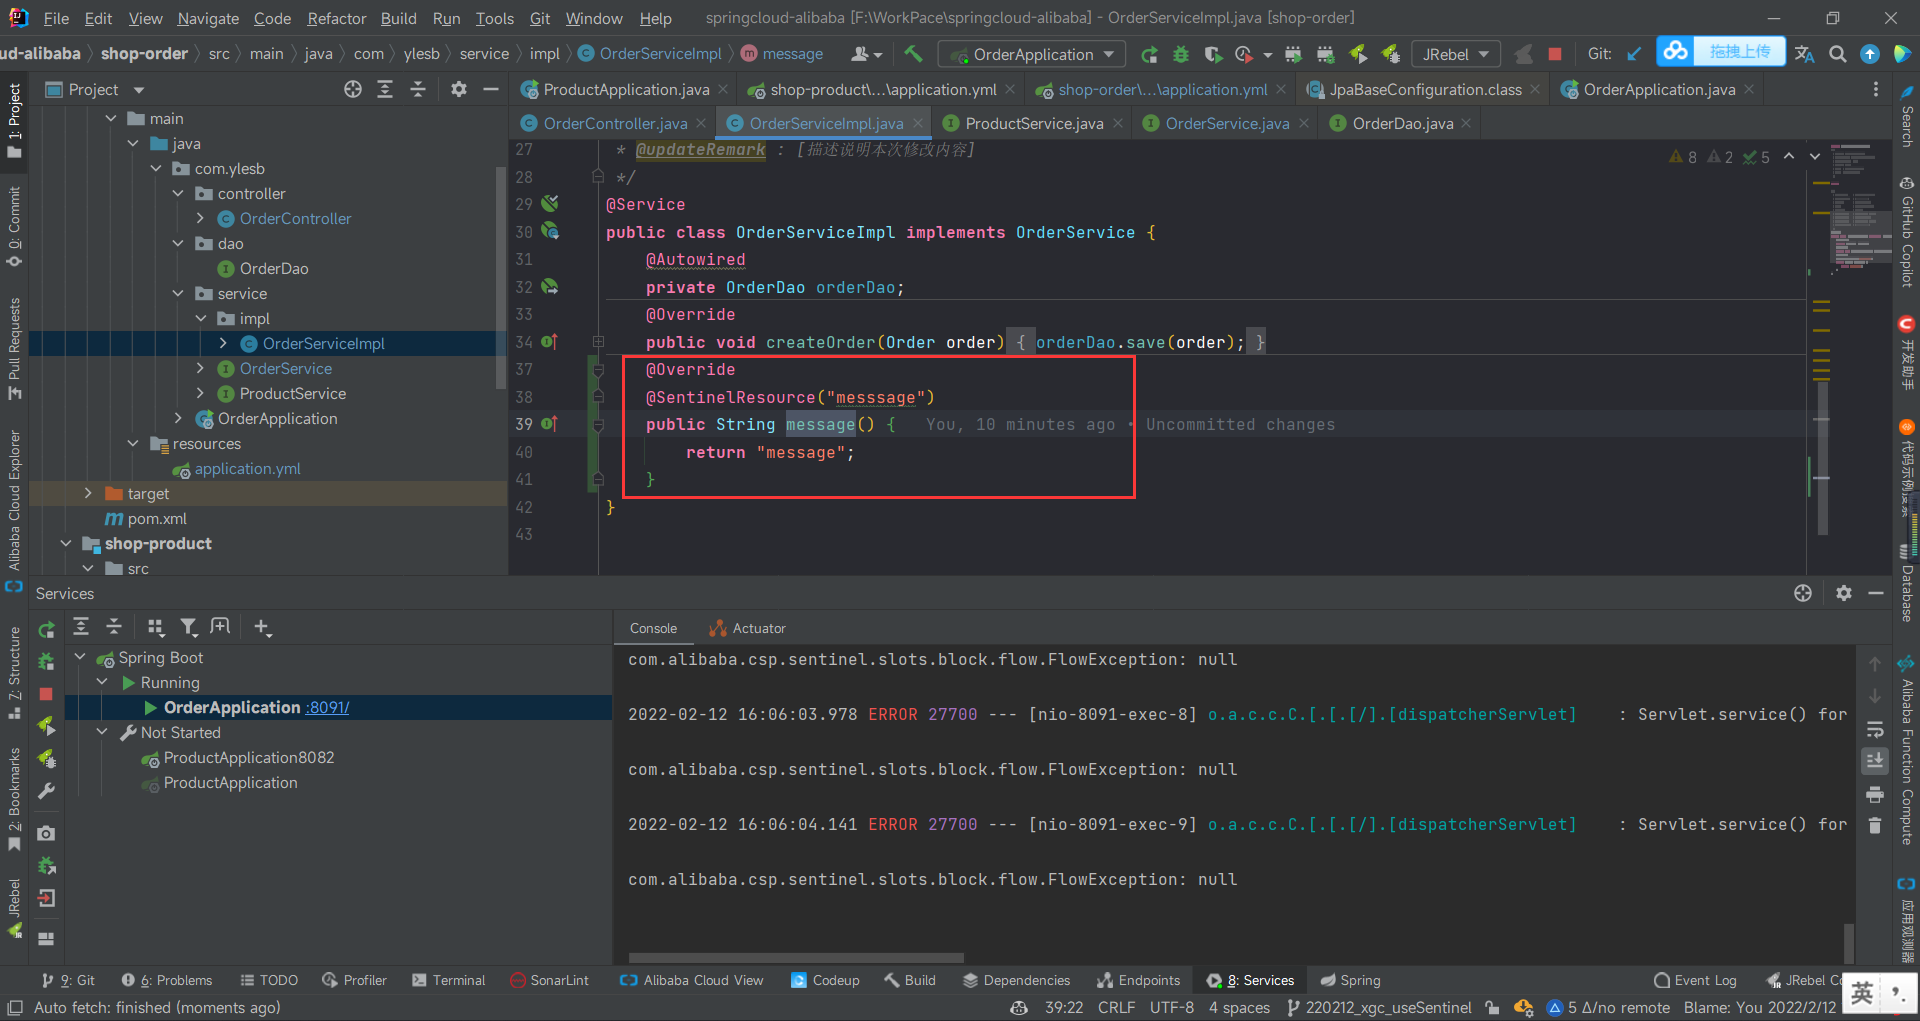Click the Add Service plus icon

[x=262, y=627]
